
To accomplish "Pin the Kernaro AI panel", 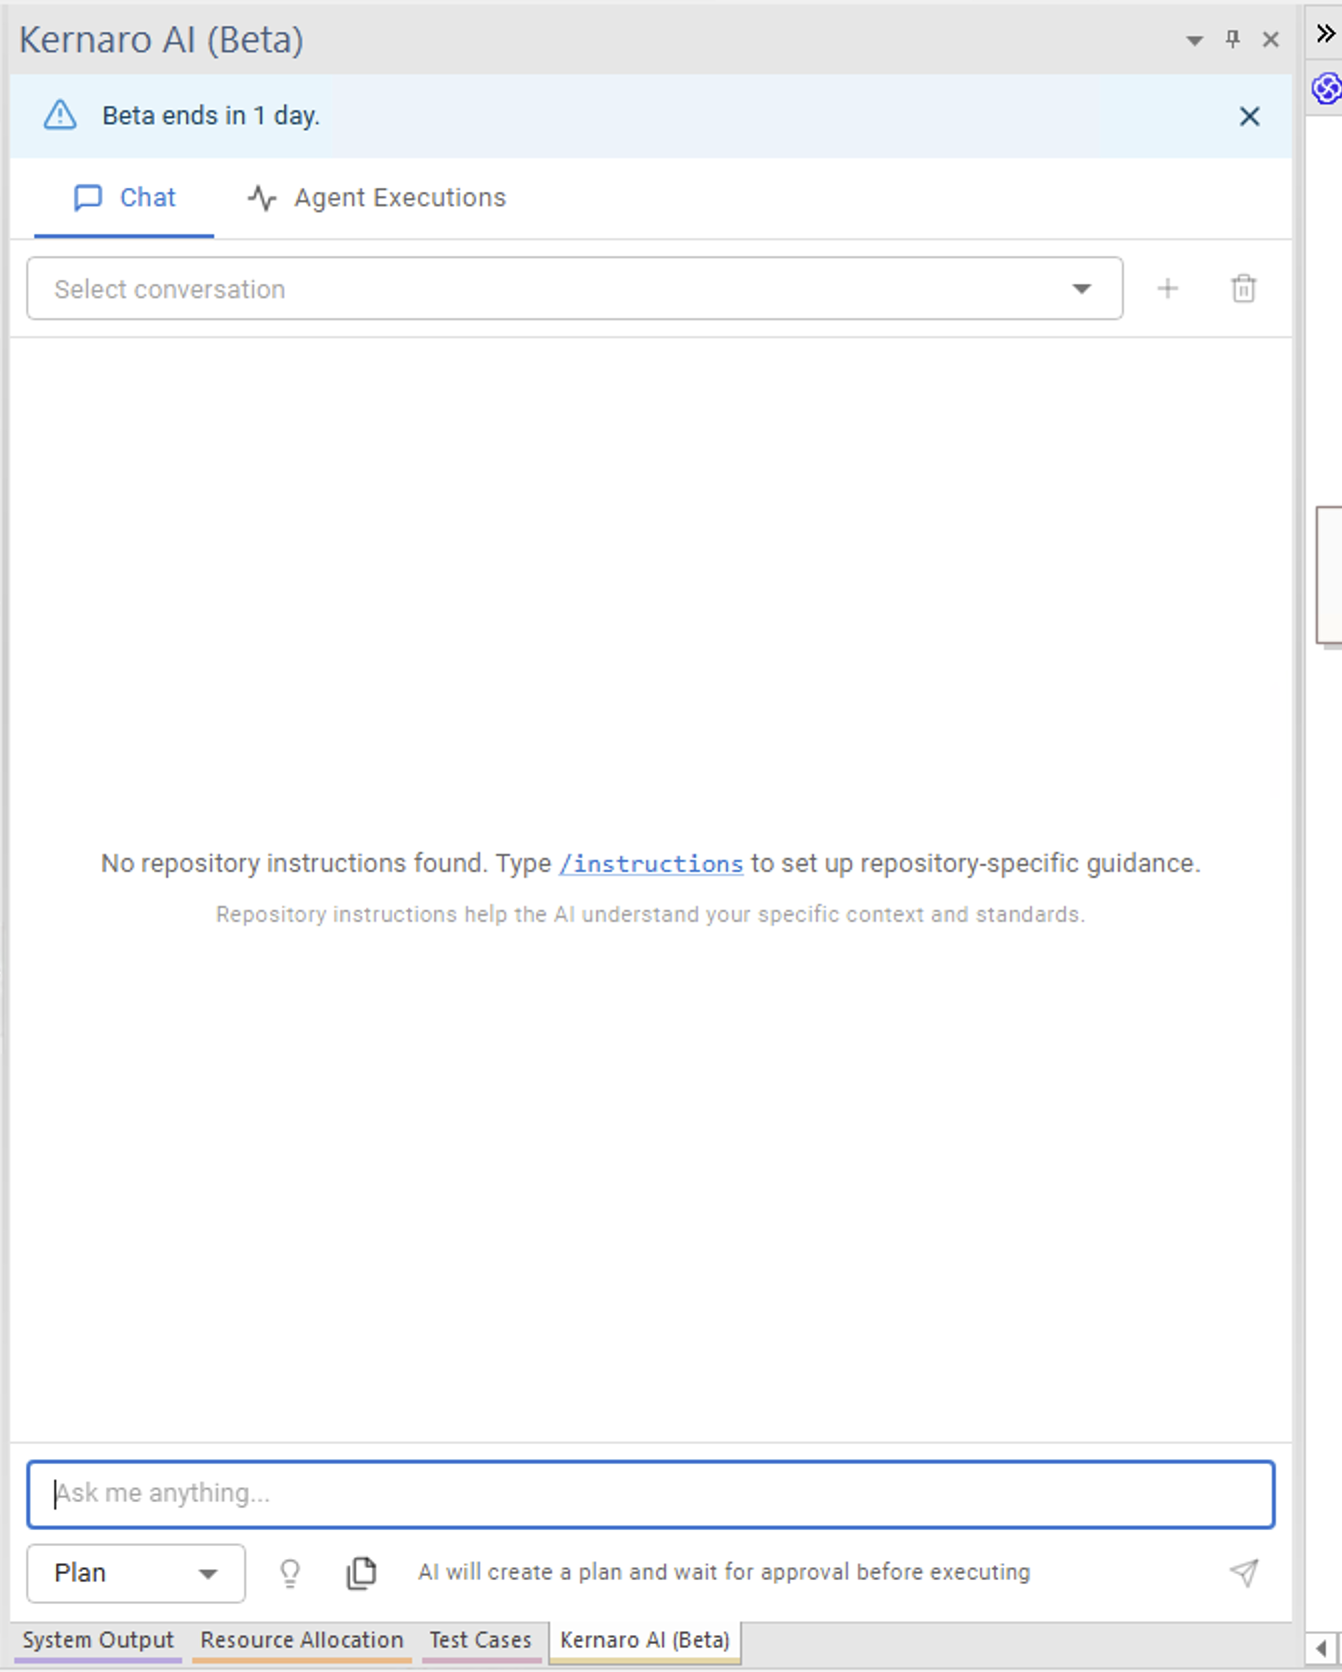I will tap(1233, 39).
